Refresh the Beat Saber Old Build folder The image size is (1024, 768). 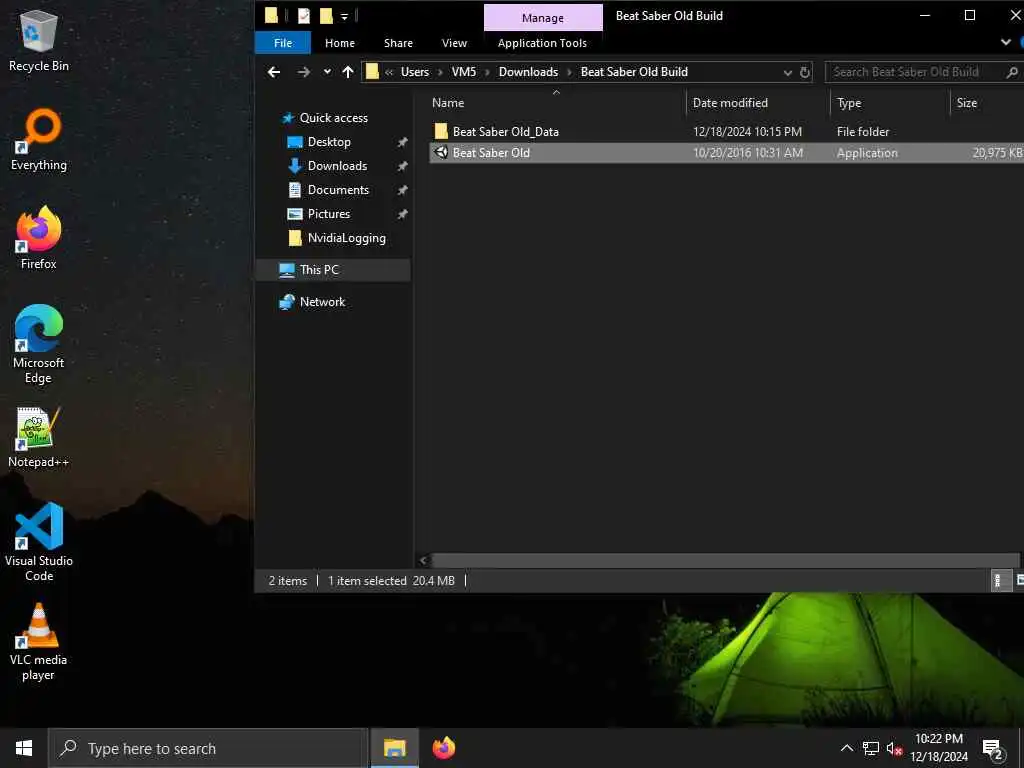(x=805, y=72)
